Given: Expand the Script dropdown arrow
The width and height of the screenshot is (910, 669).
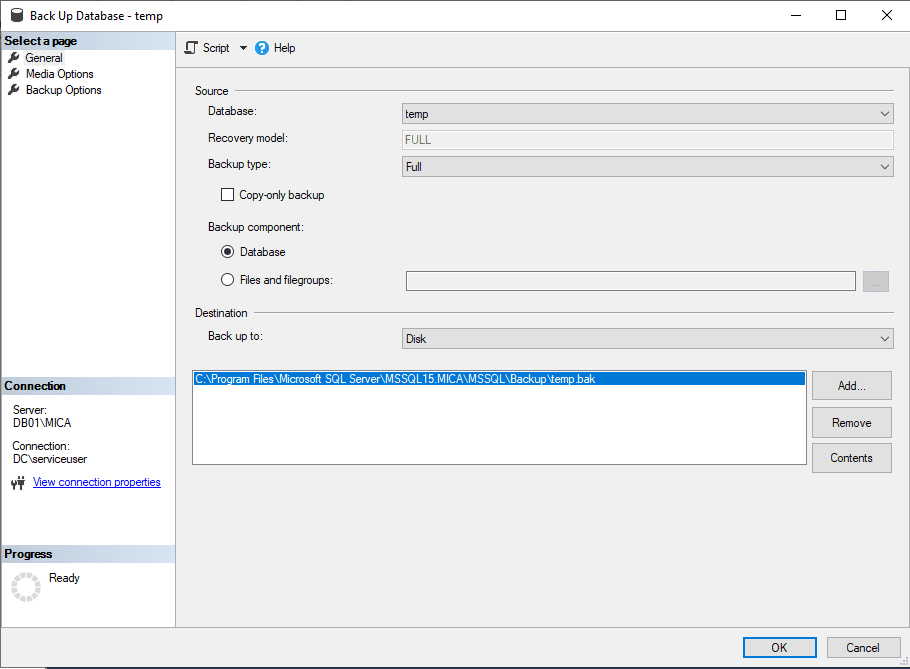Looking at the screenshot, I should 243,48.
